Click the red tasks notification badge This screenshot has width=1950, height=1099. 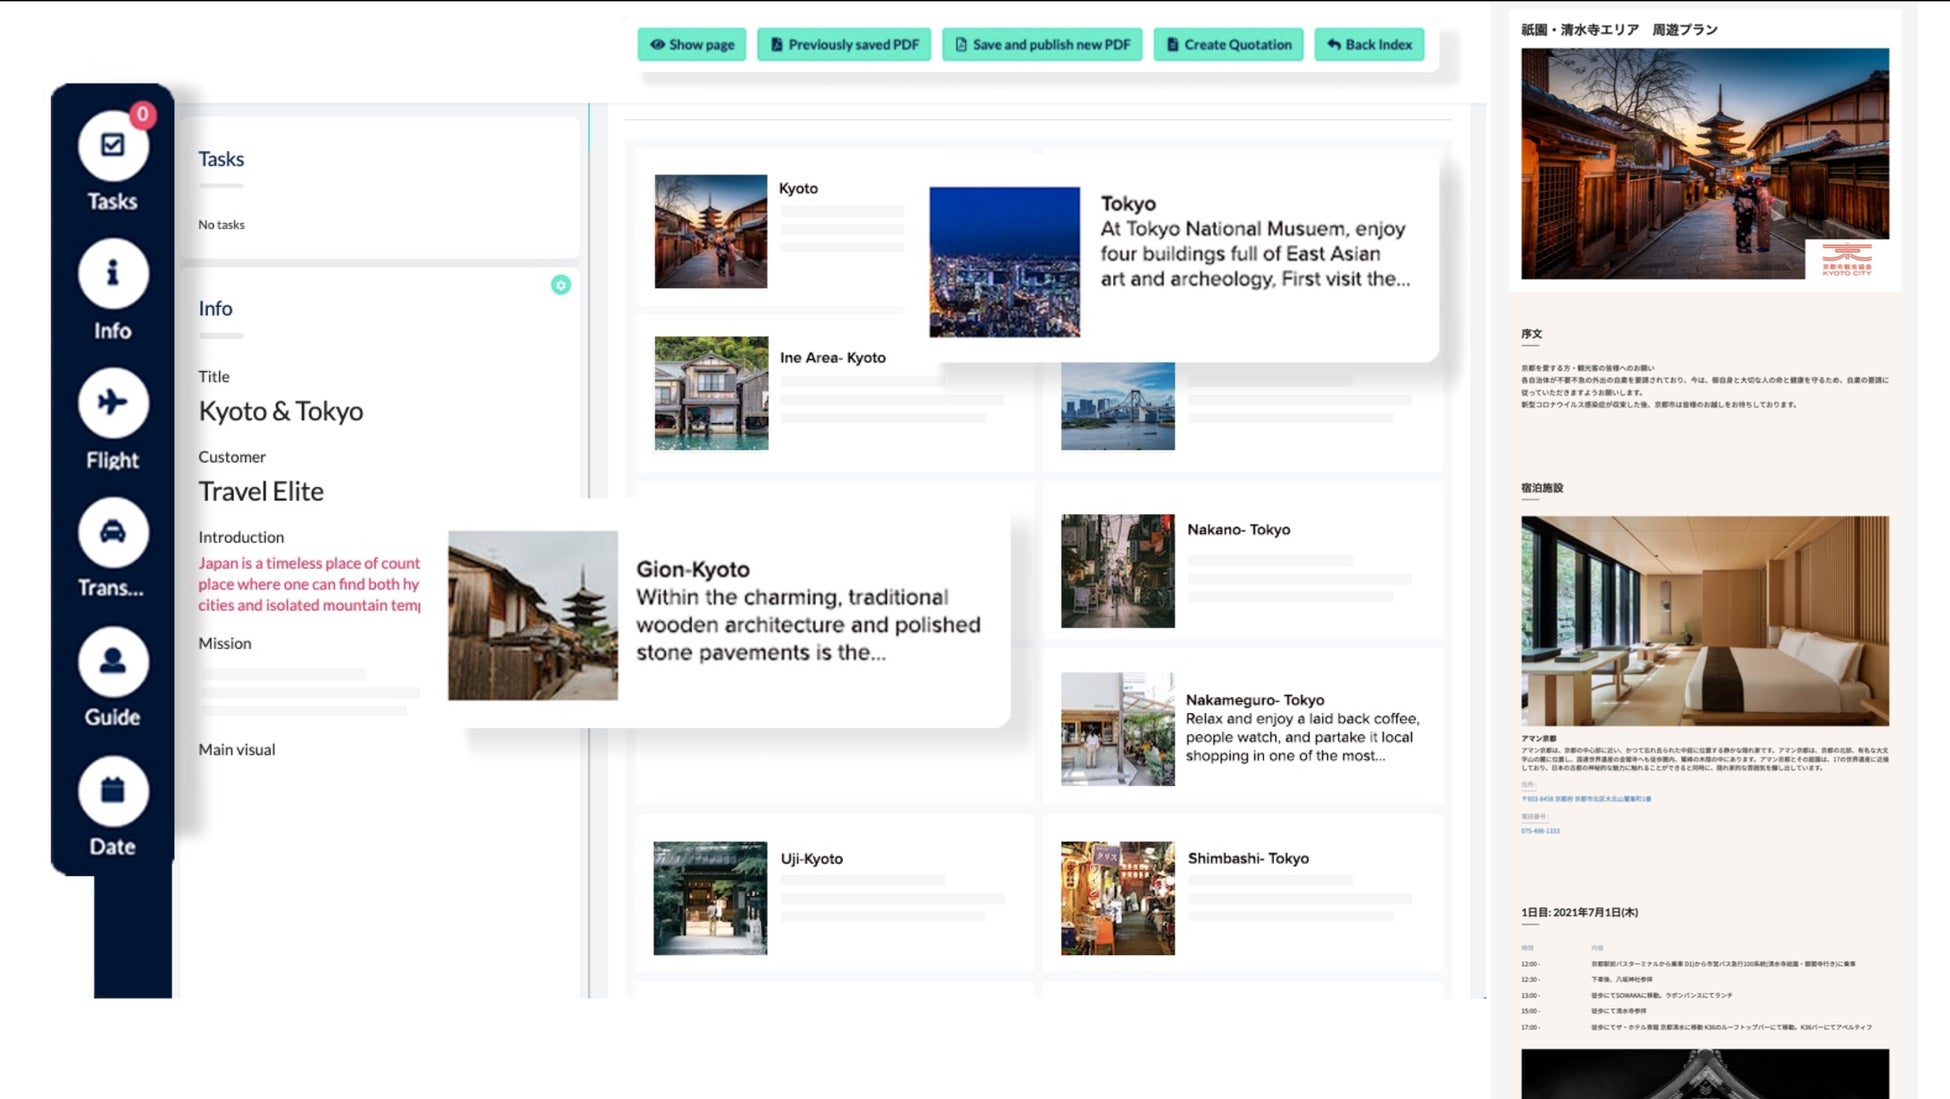143,114
